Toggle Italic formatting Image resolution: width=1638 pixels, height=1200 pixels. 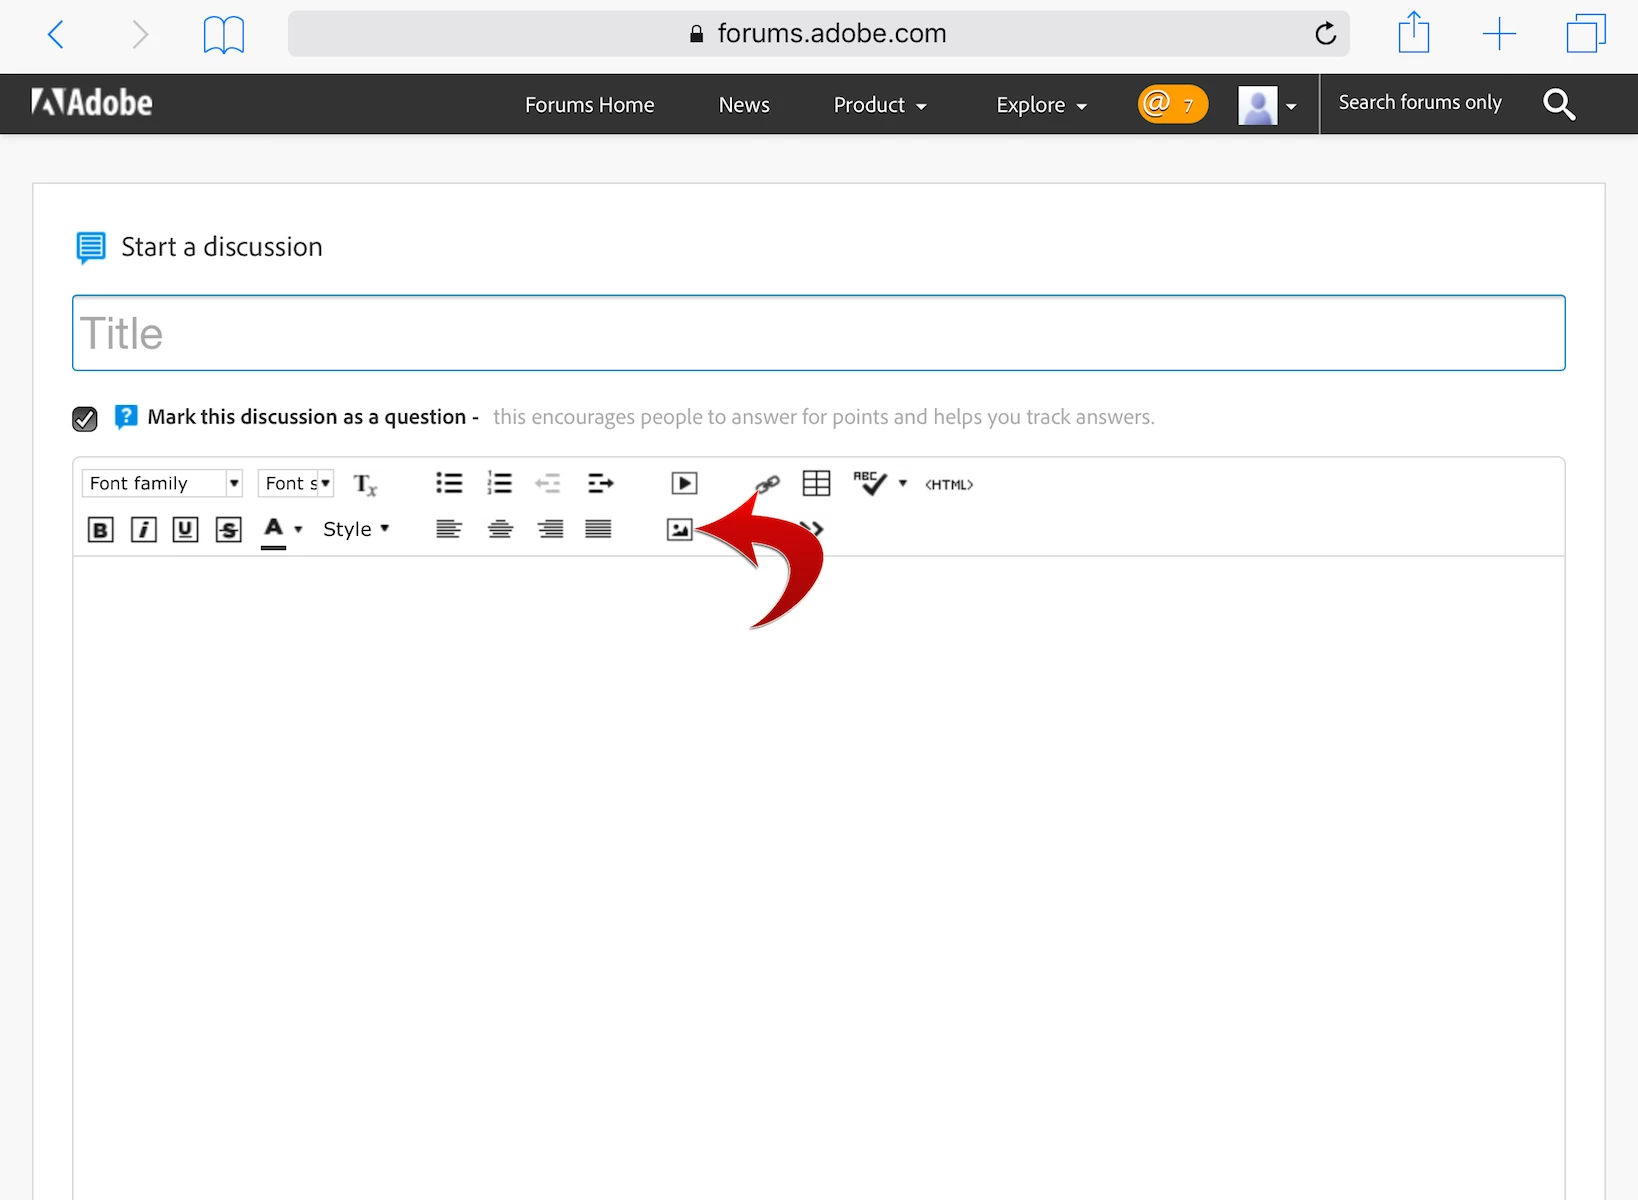click(x=143, y=530)
